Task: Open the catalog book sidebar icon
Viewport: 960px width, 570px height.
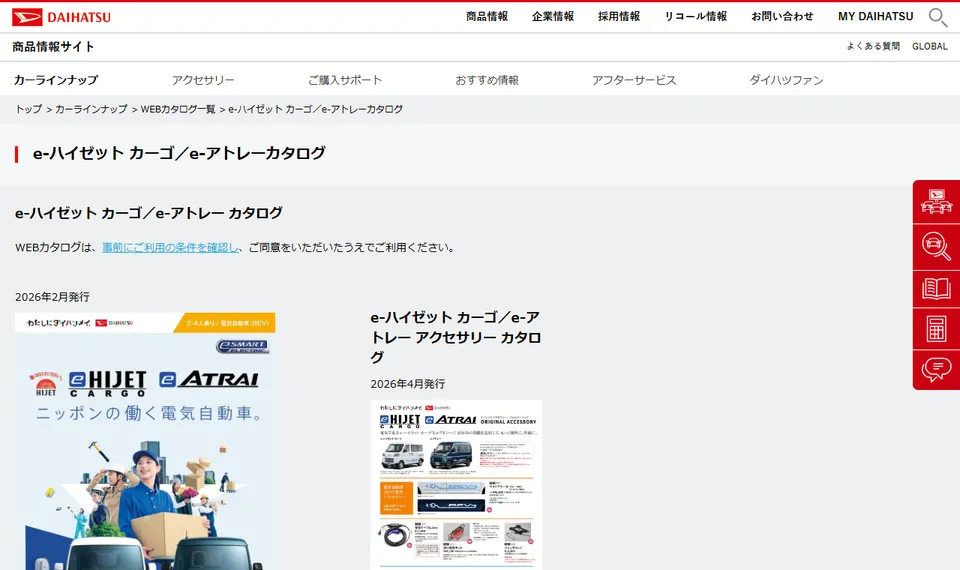Action: pos(936,288)
